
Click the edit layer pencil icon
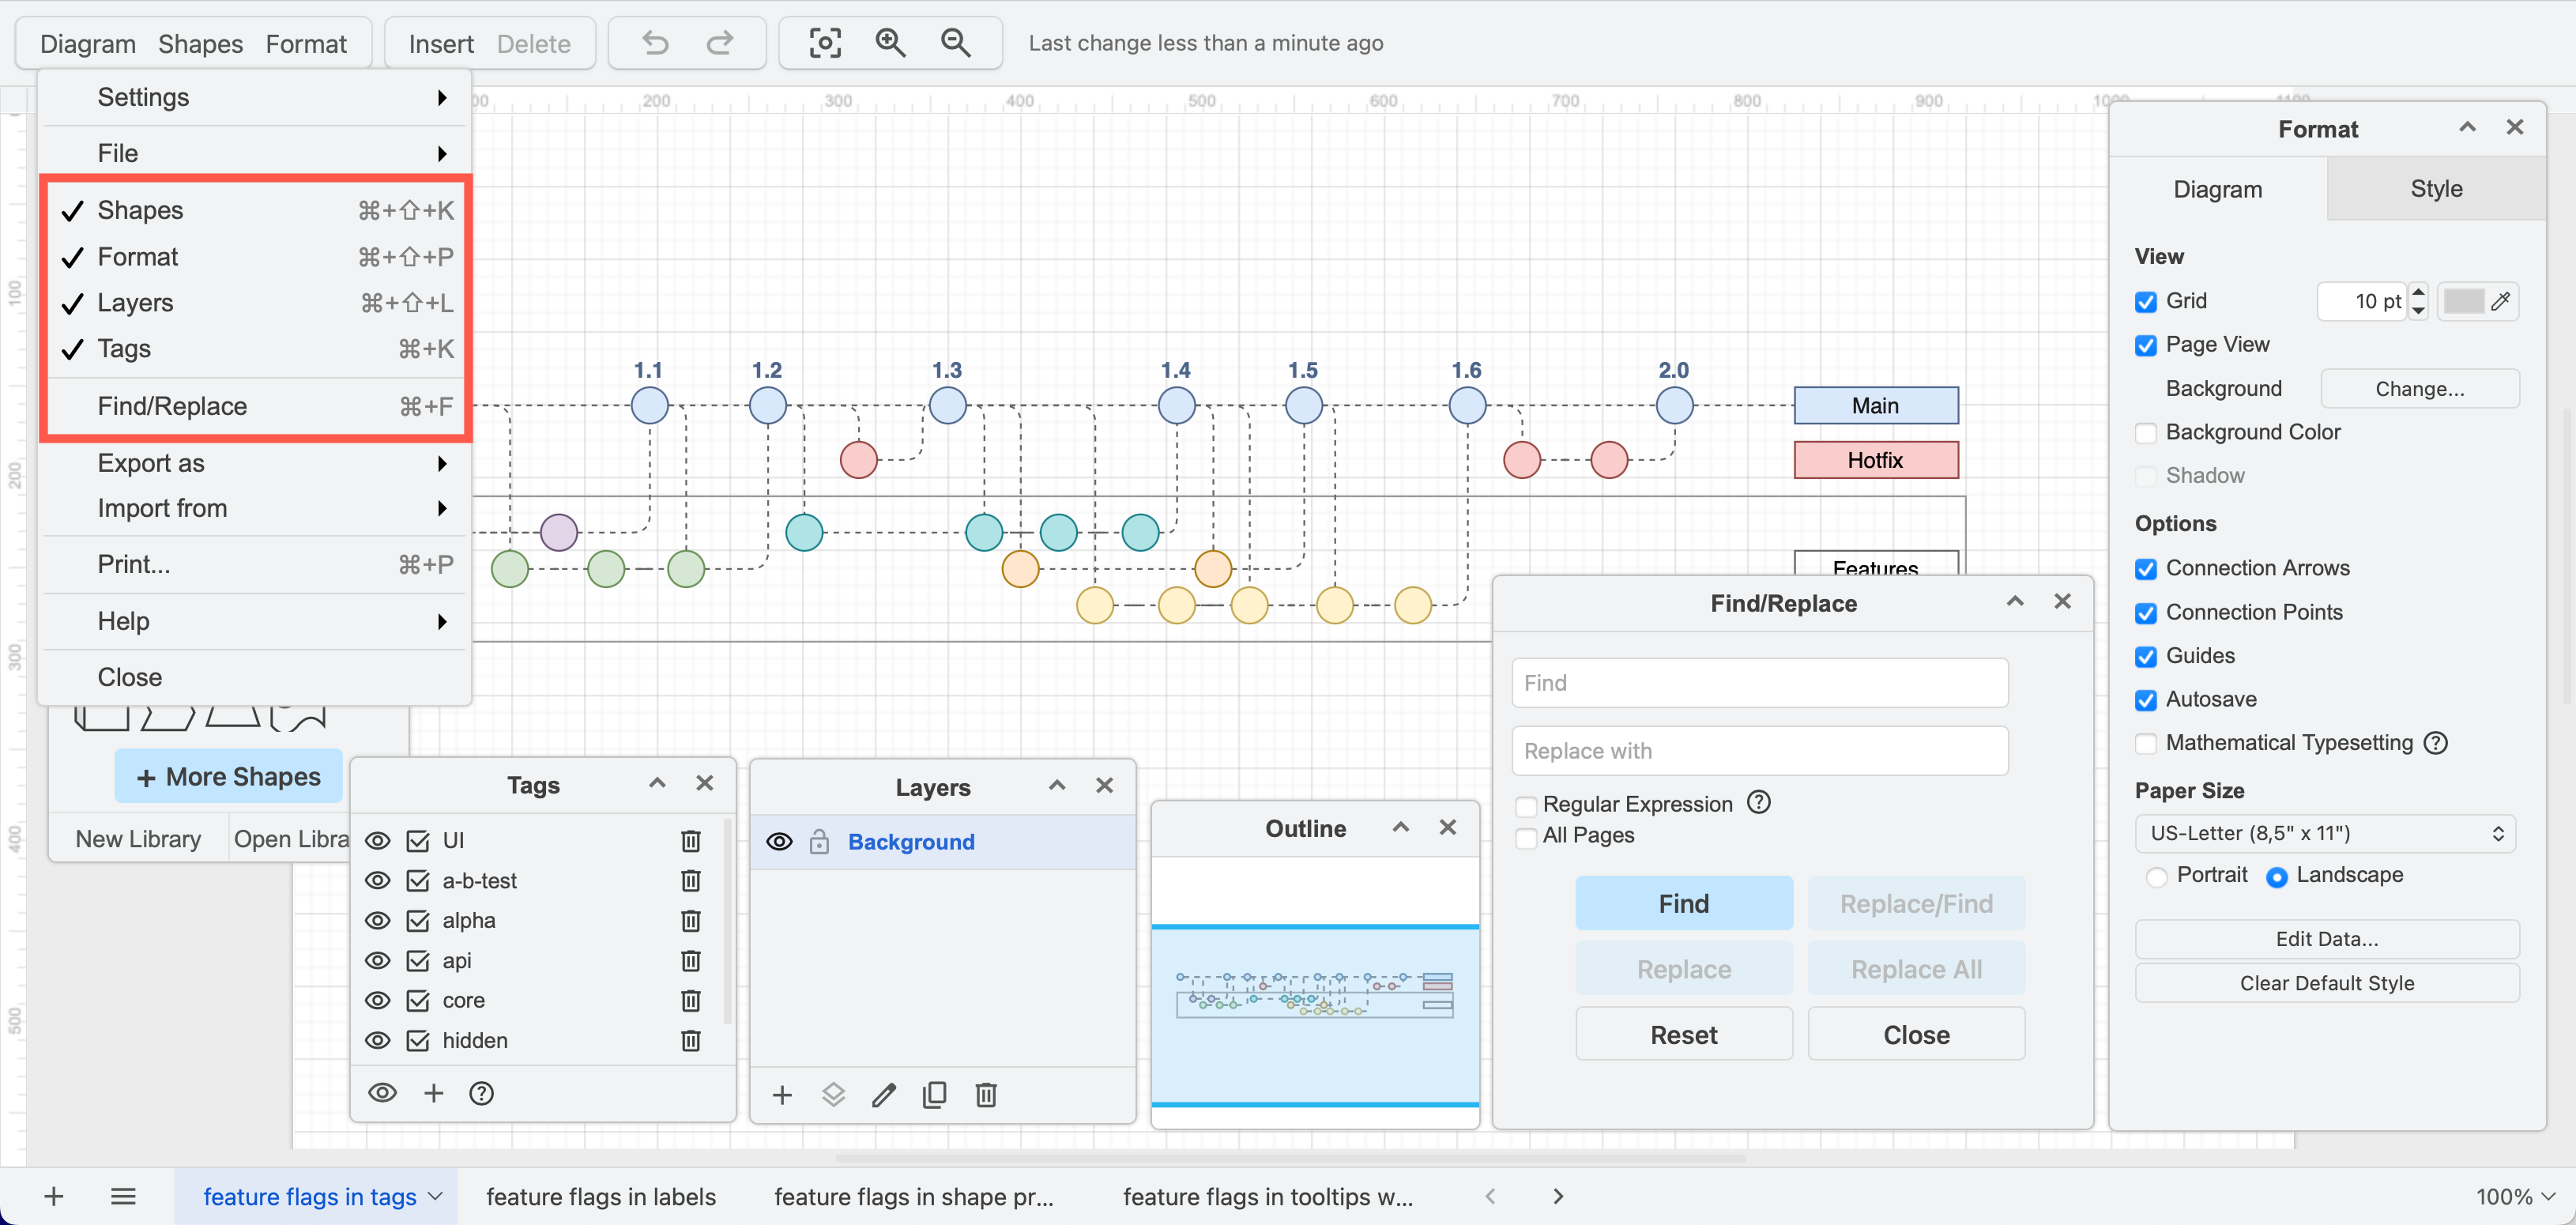coord(883,1094)
